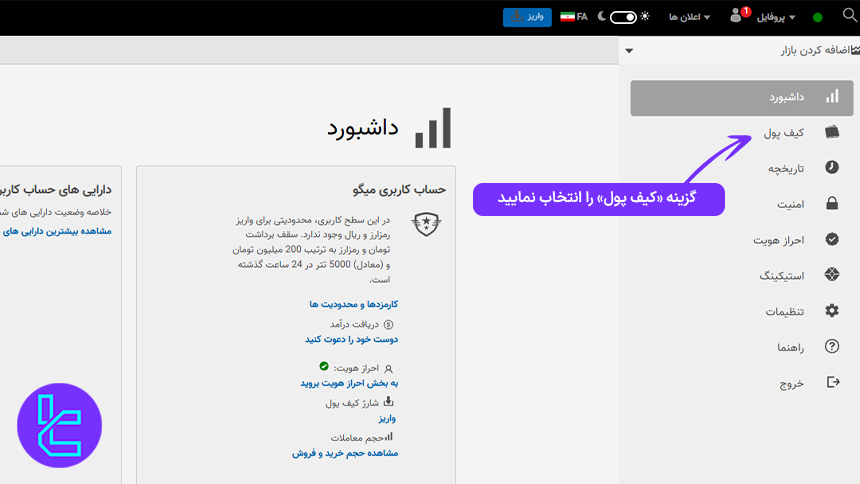This screenshot has width=860, height=484.
Task: Click the به بخش احراز هویت بروید link
Action: pos(349,383)
